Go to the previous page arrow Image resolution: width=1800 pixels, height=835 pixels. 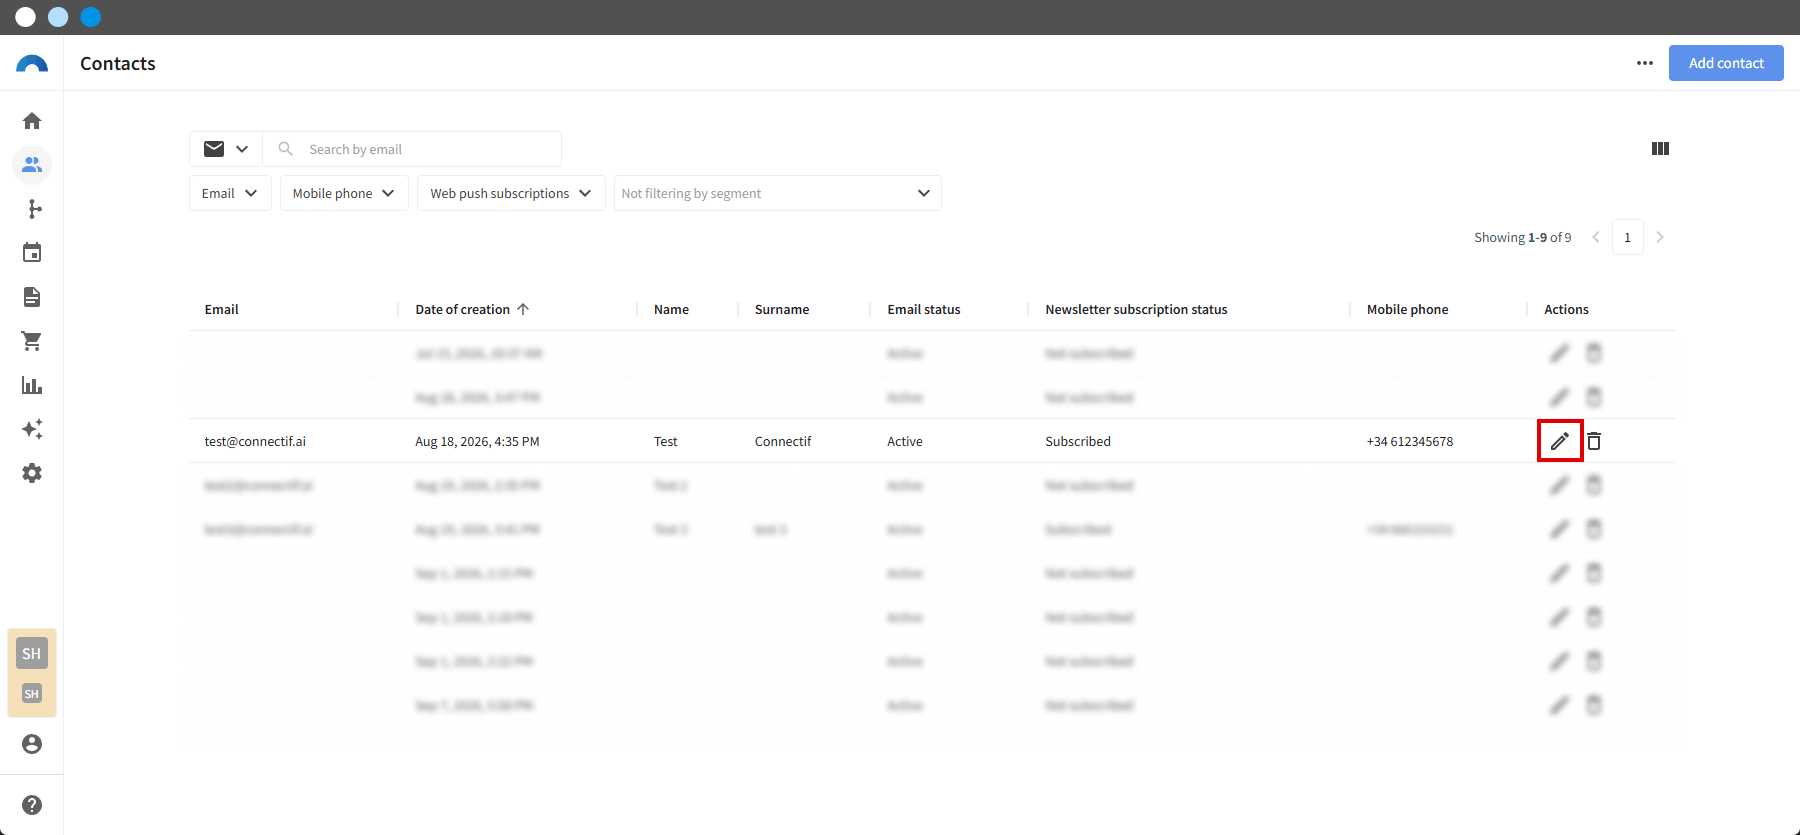pos(1596,237)
